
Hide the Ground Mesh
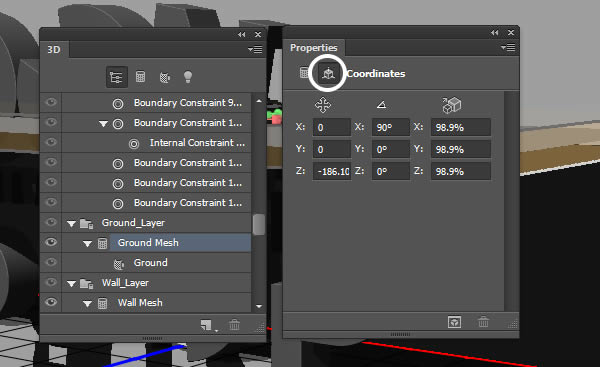coord(51,242)
